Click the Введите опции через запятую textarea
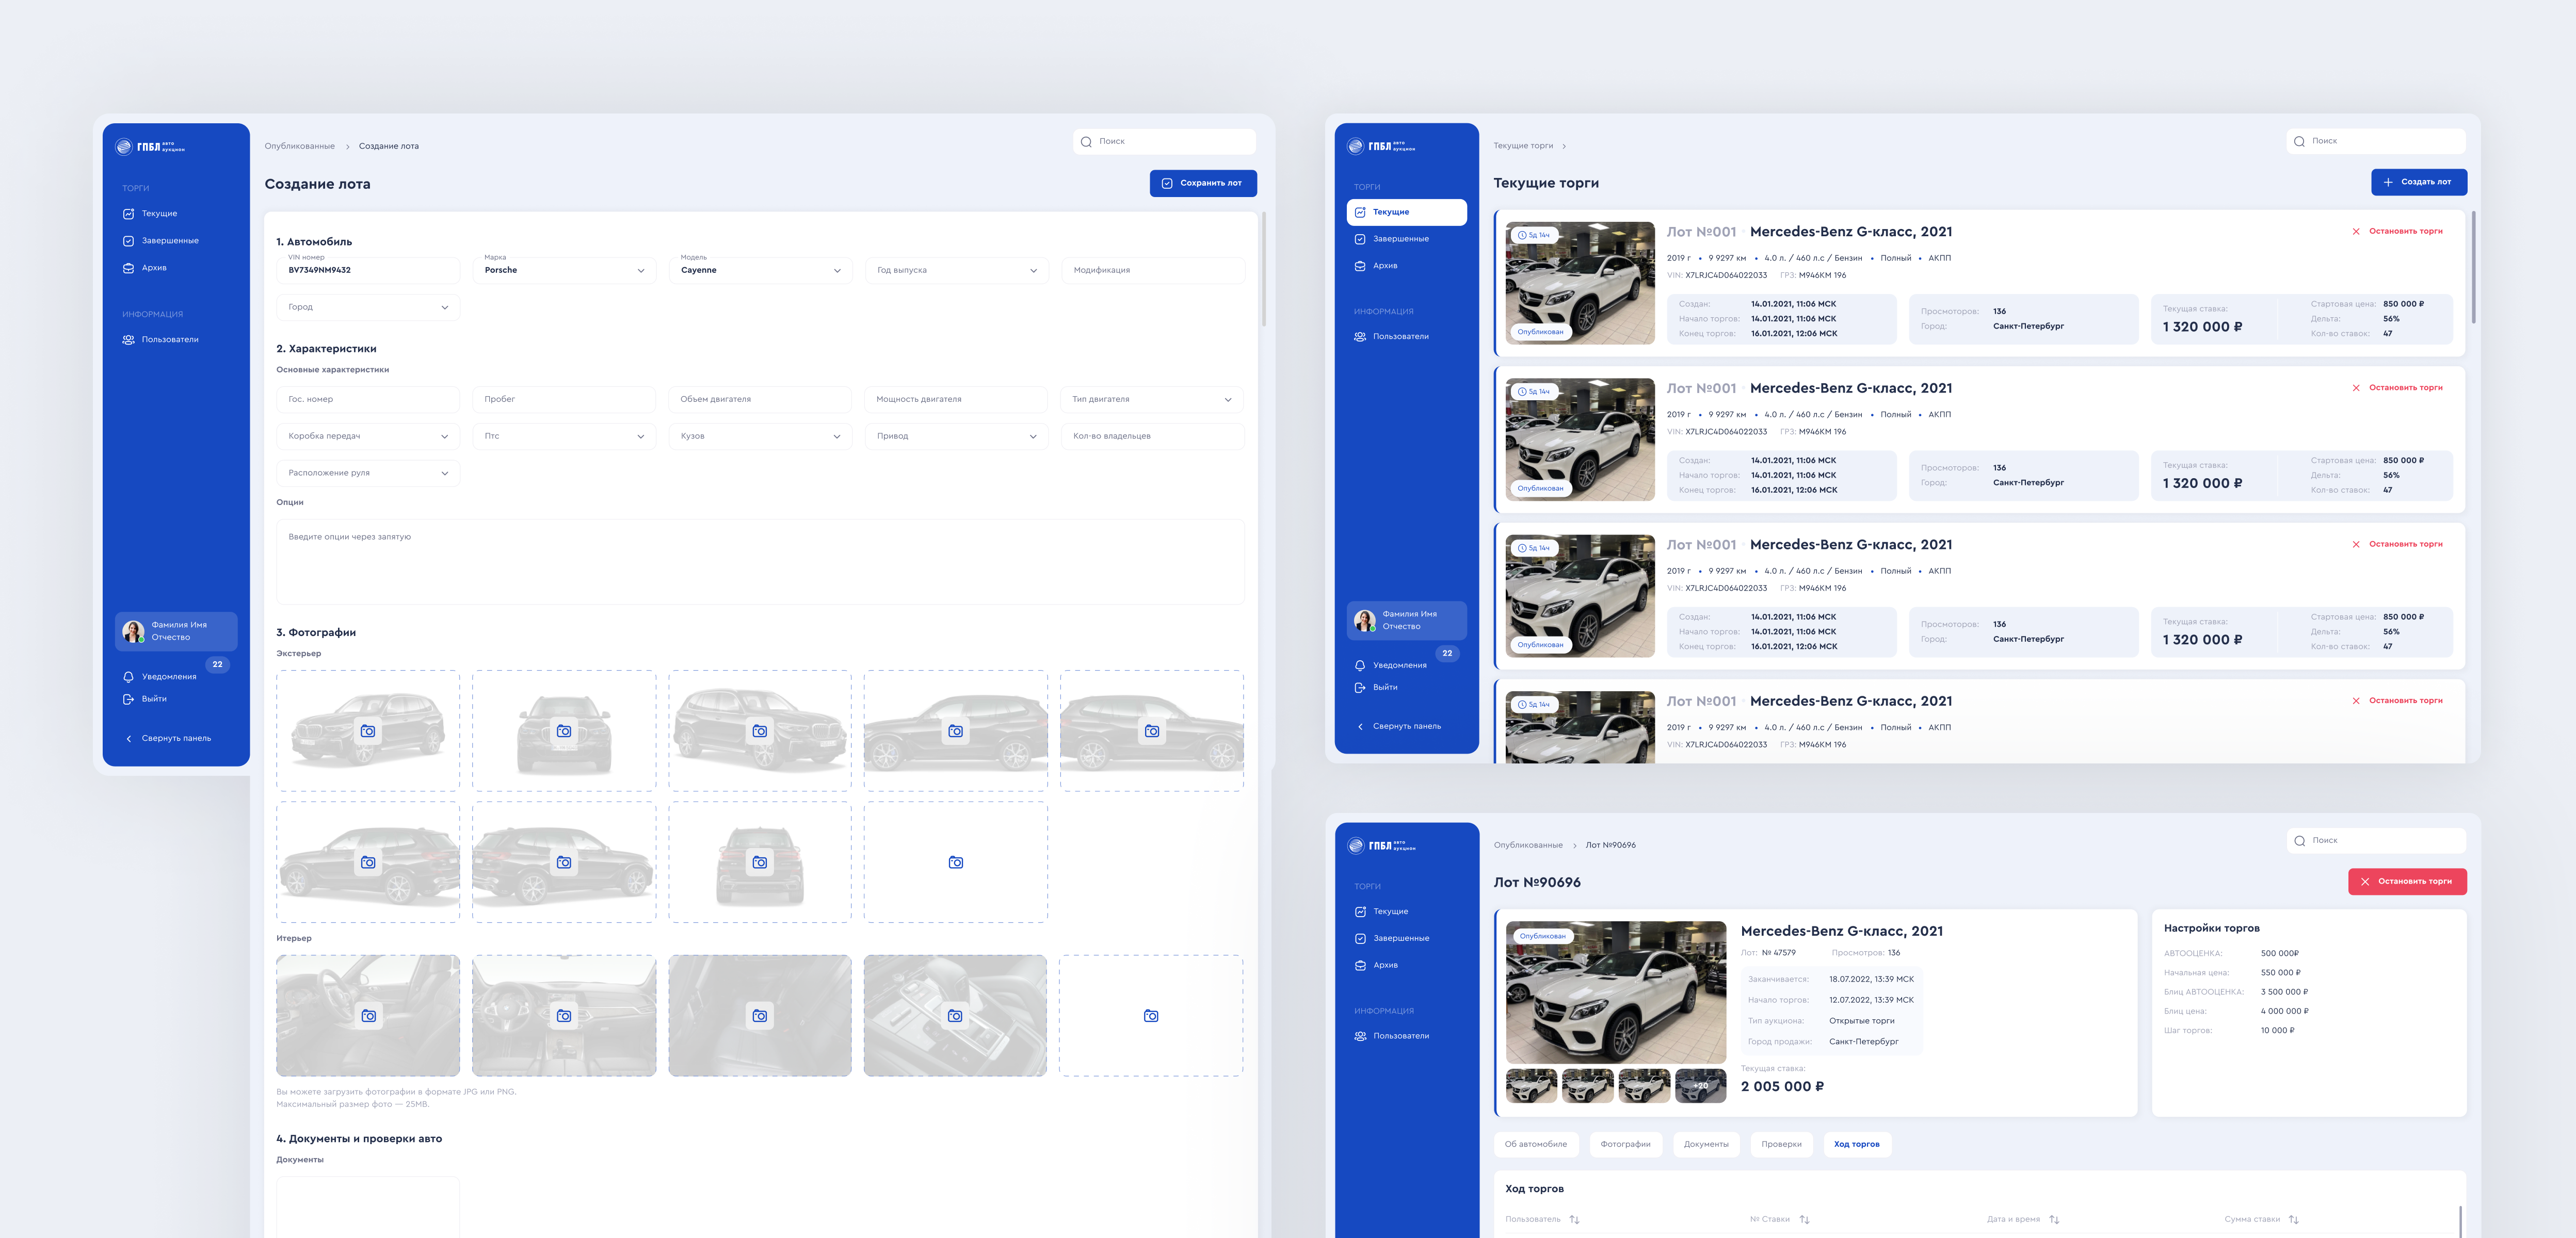2576x1238 pixels. 760,562
